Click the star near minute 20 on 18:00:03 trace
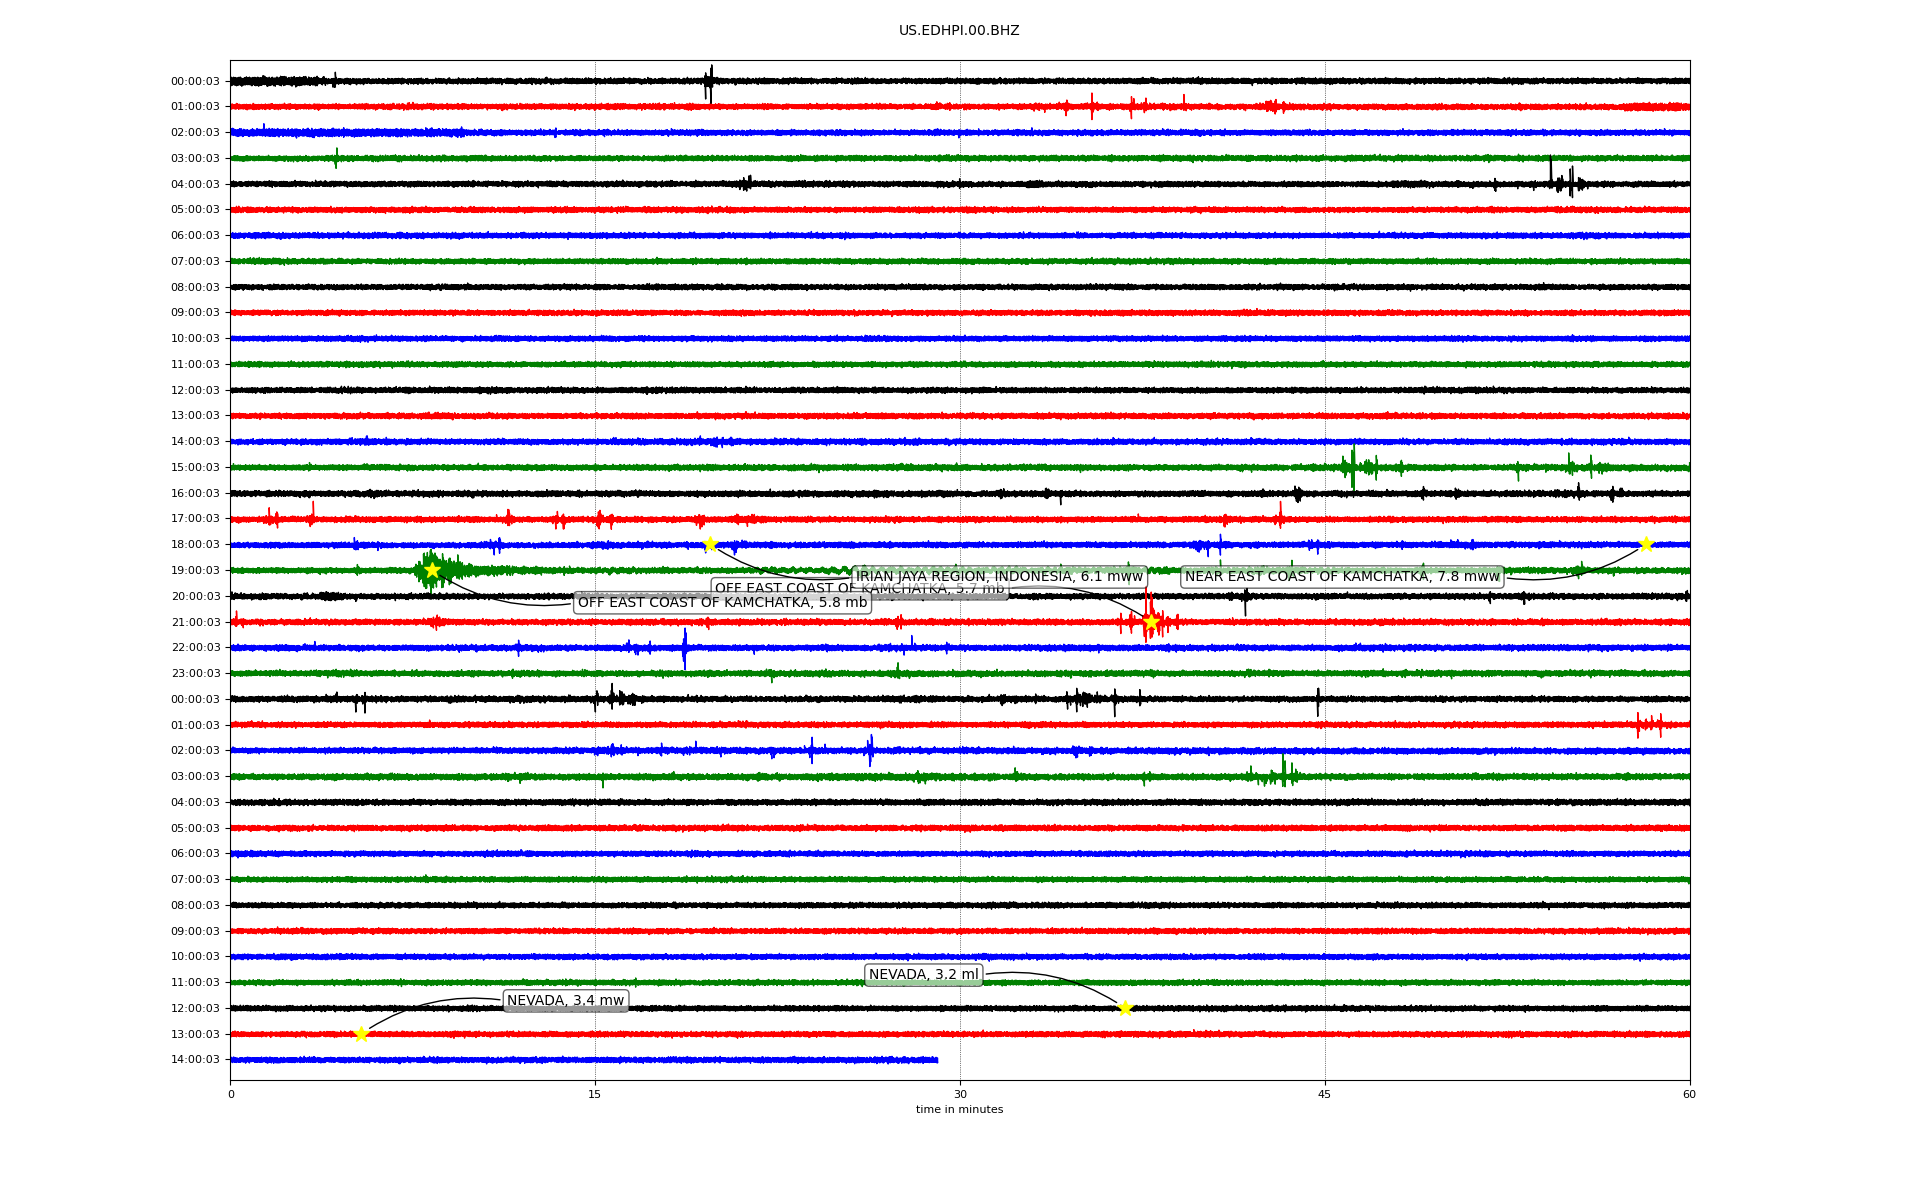Image resolution: width=1920 pixels, height=1200 pixels. tap(710, 544)
